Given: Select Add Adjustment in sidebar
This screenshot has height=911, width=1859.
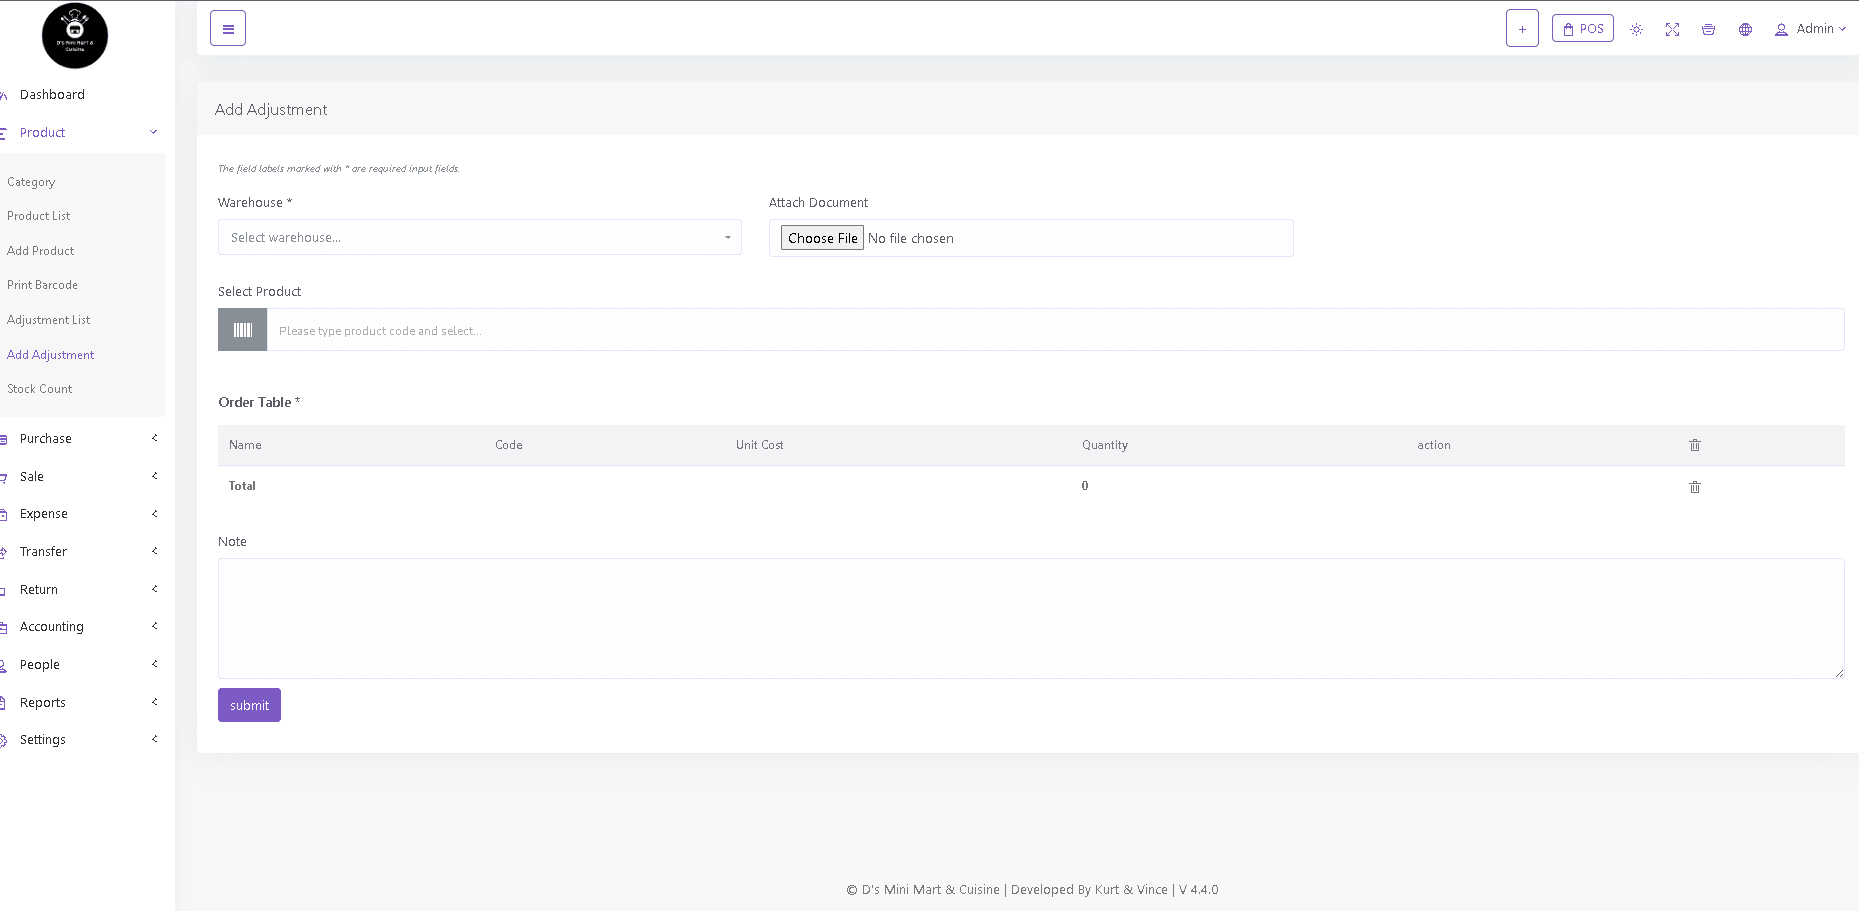Looking at the screenshot, I should [51, 355].
